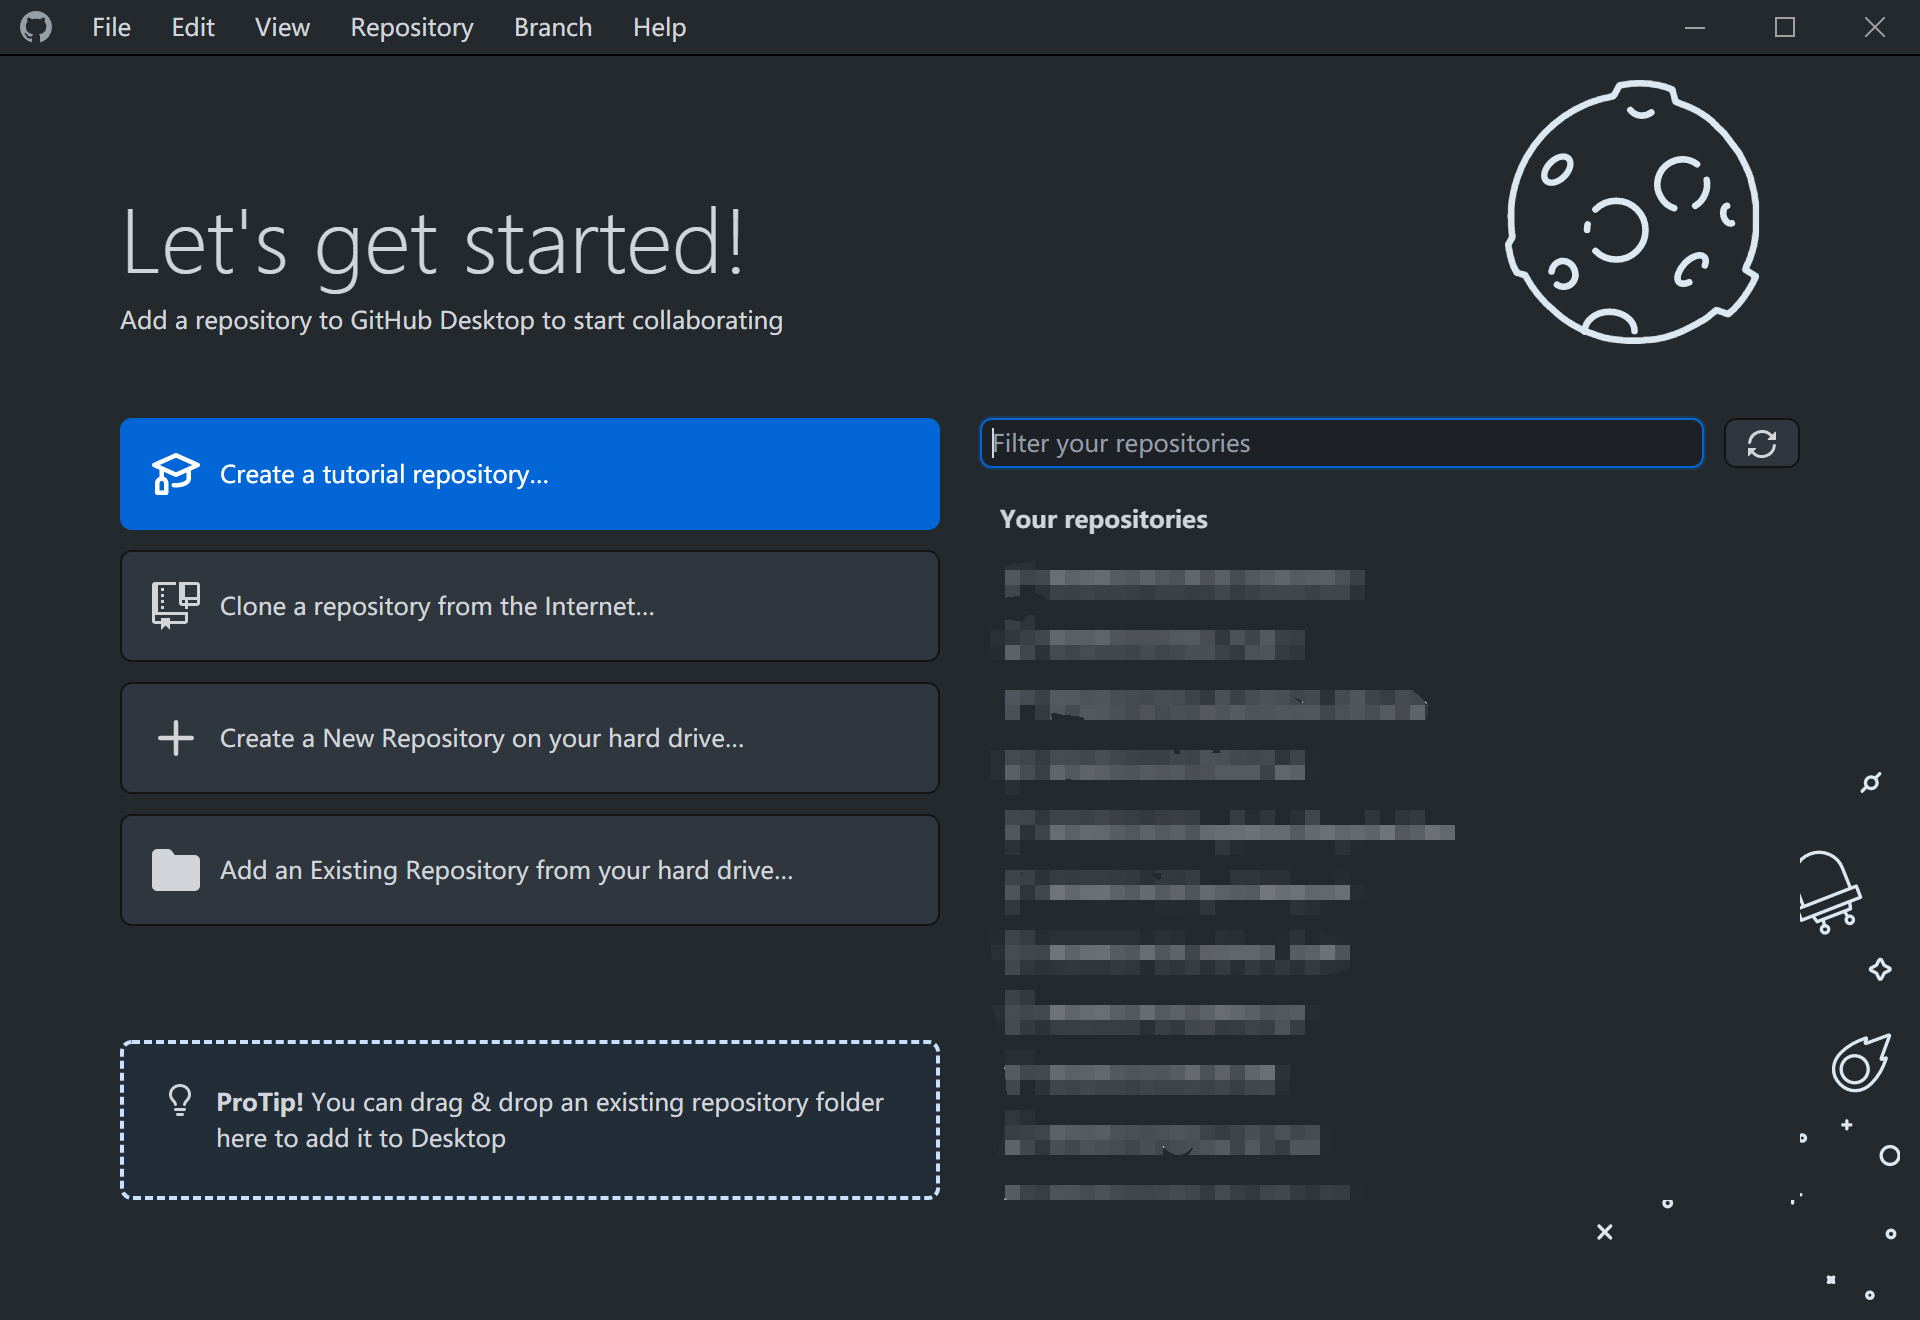Open the Branch menu
The height and width of the screenshot is (1320, 1920).
[x=553, y=27]
